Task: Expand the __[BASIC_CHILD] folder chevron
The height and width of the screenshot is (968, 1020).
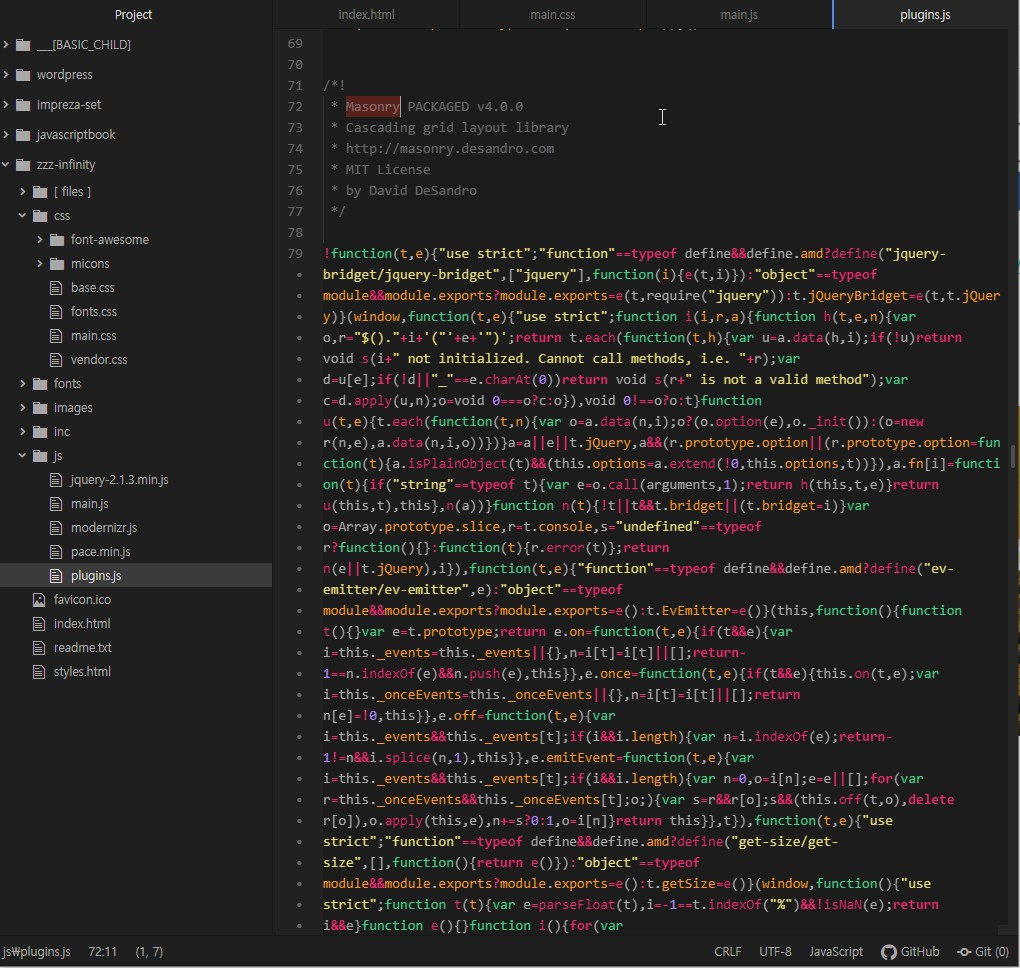Action: 7,44
